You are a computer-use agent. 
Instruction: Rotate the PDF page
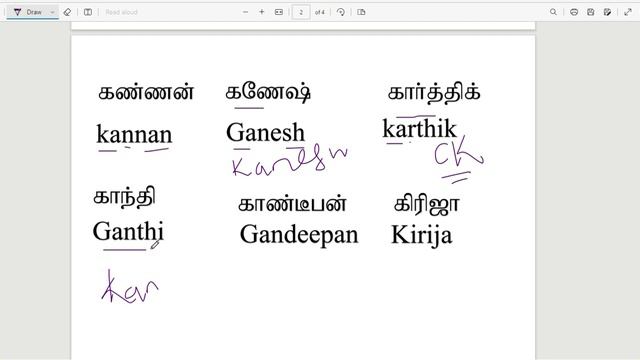click(x=341, y=12)
